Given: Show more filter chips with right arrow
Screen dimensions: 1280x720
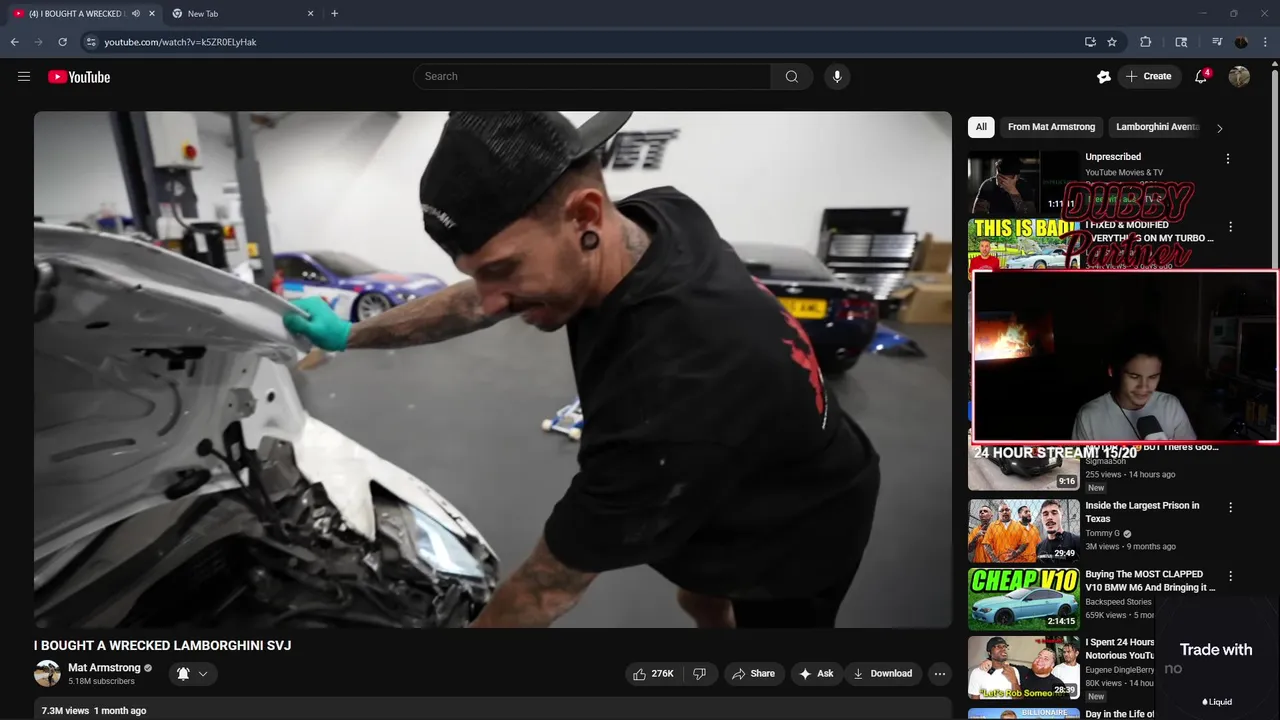Looking at the screenshot, I should (1219, 128).
